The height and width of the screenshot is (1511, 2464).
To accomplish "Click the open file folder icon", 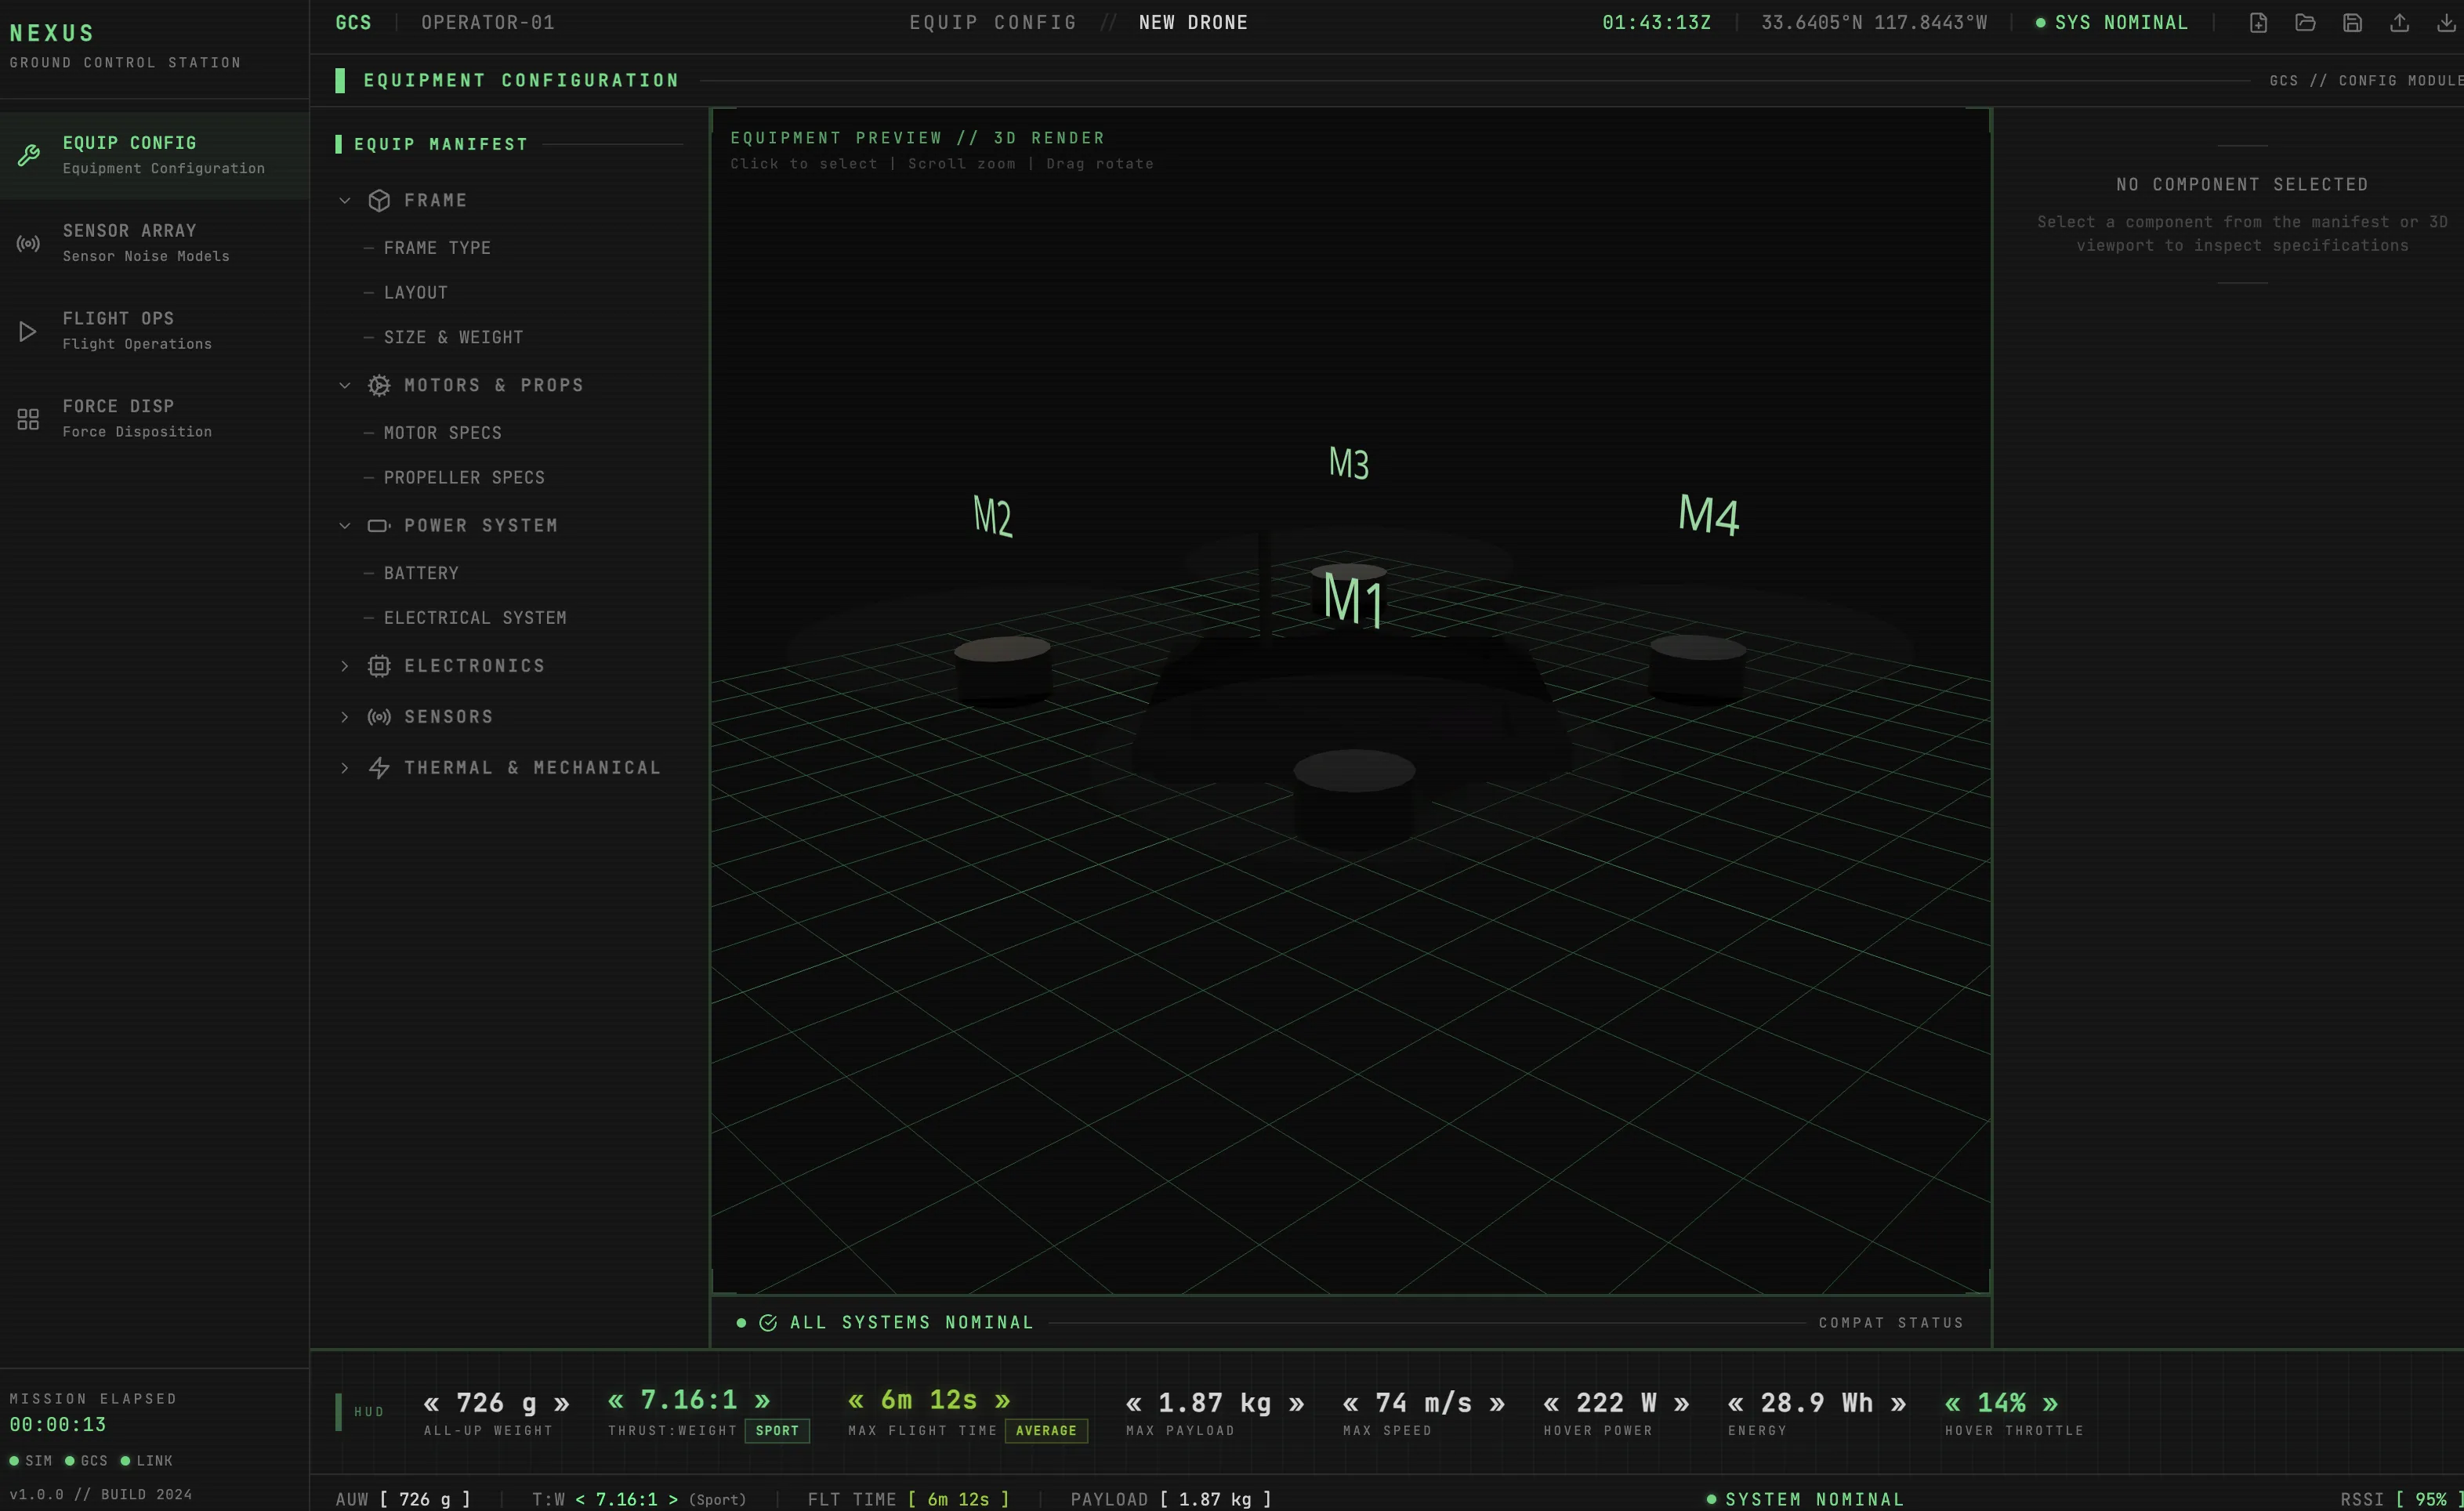I will (2305, 22).
